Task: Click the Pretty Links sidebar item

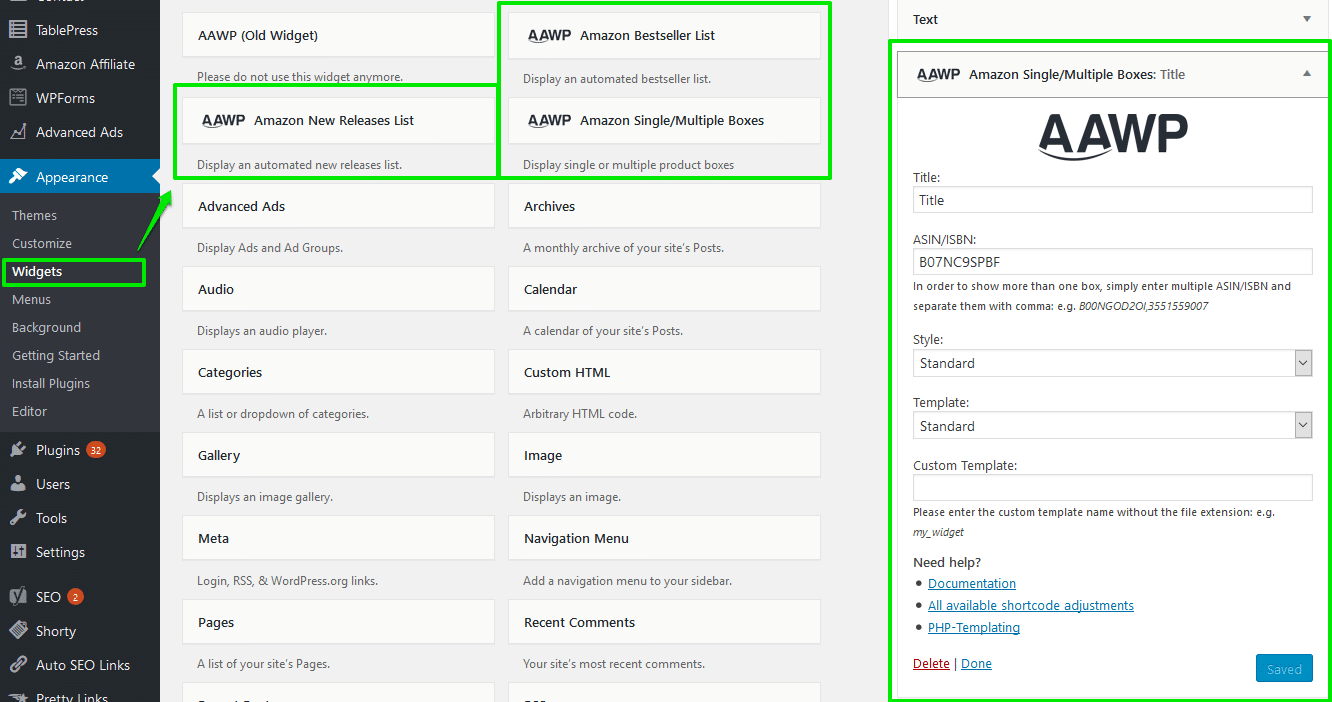Action: 72,695
